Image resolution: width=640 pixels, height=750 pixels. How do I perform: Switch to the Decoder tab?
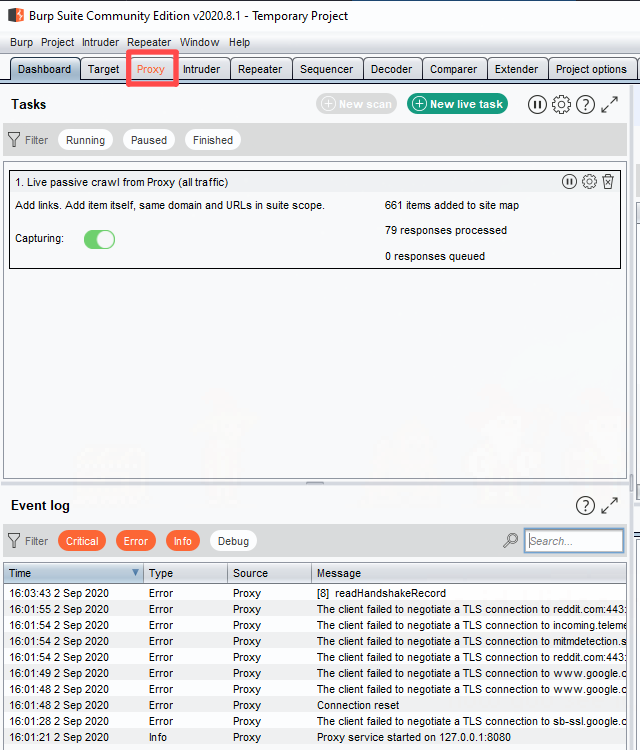(391, 69)
